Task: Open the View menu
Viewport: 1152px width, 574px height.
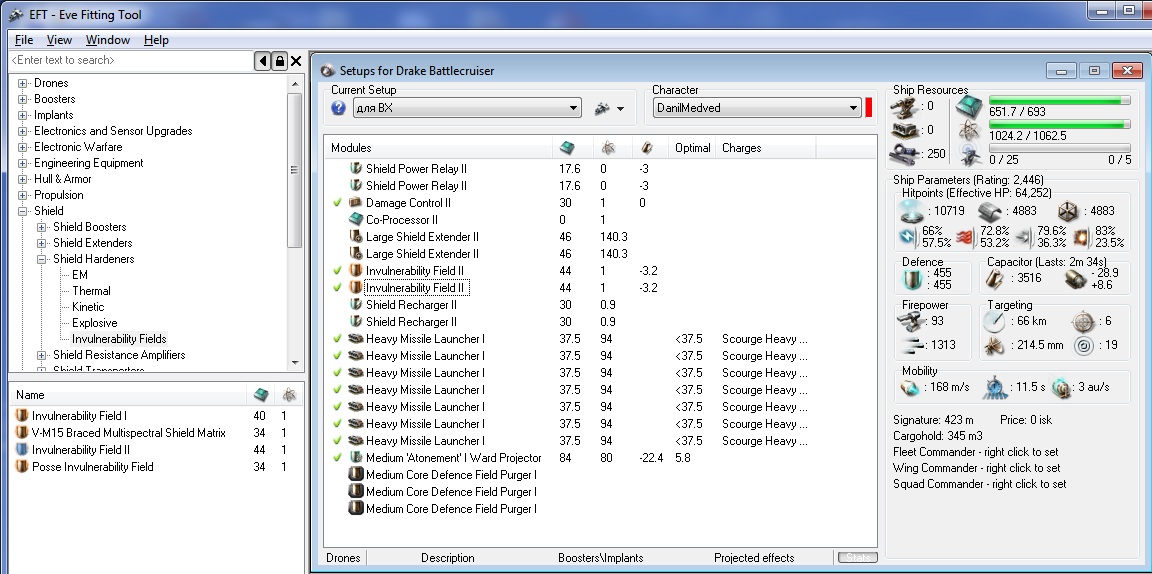Action: tap(59, 40)
